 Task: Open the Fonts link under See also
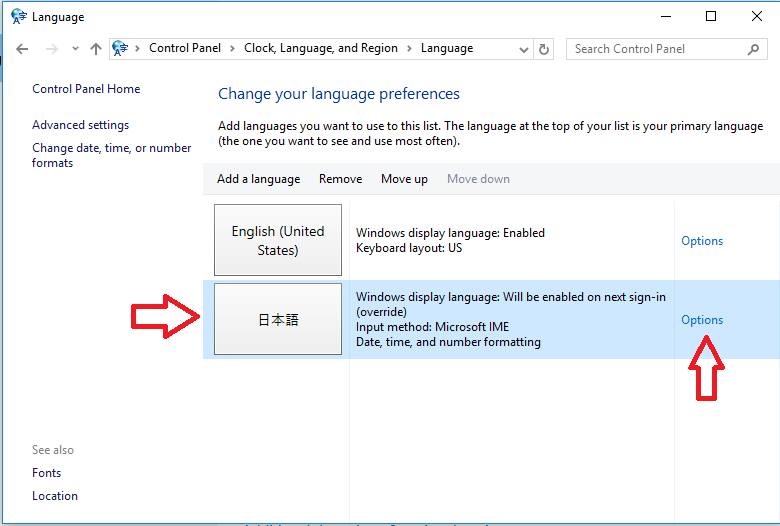coord(46,473)
